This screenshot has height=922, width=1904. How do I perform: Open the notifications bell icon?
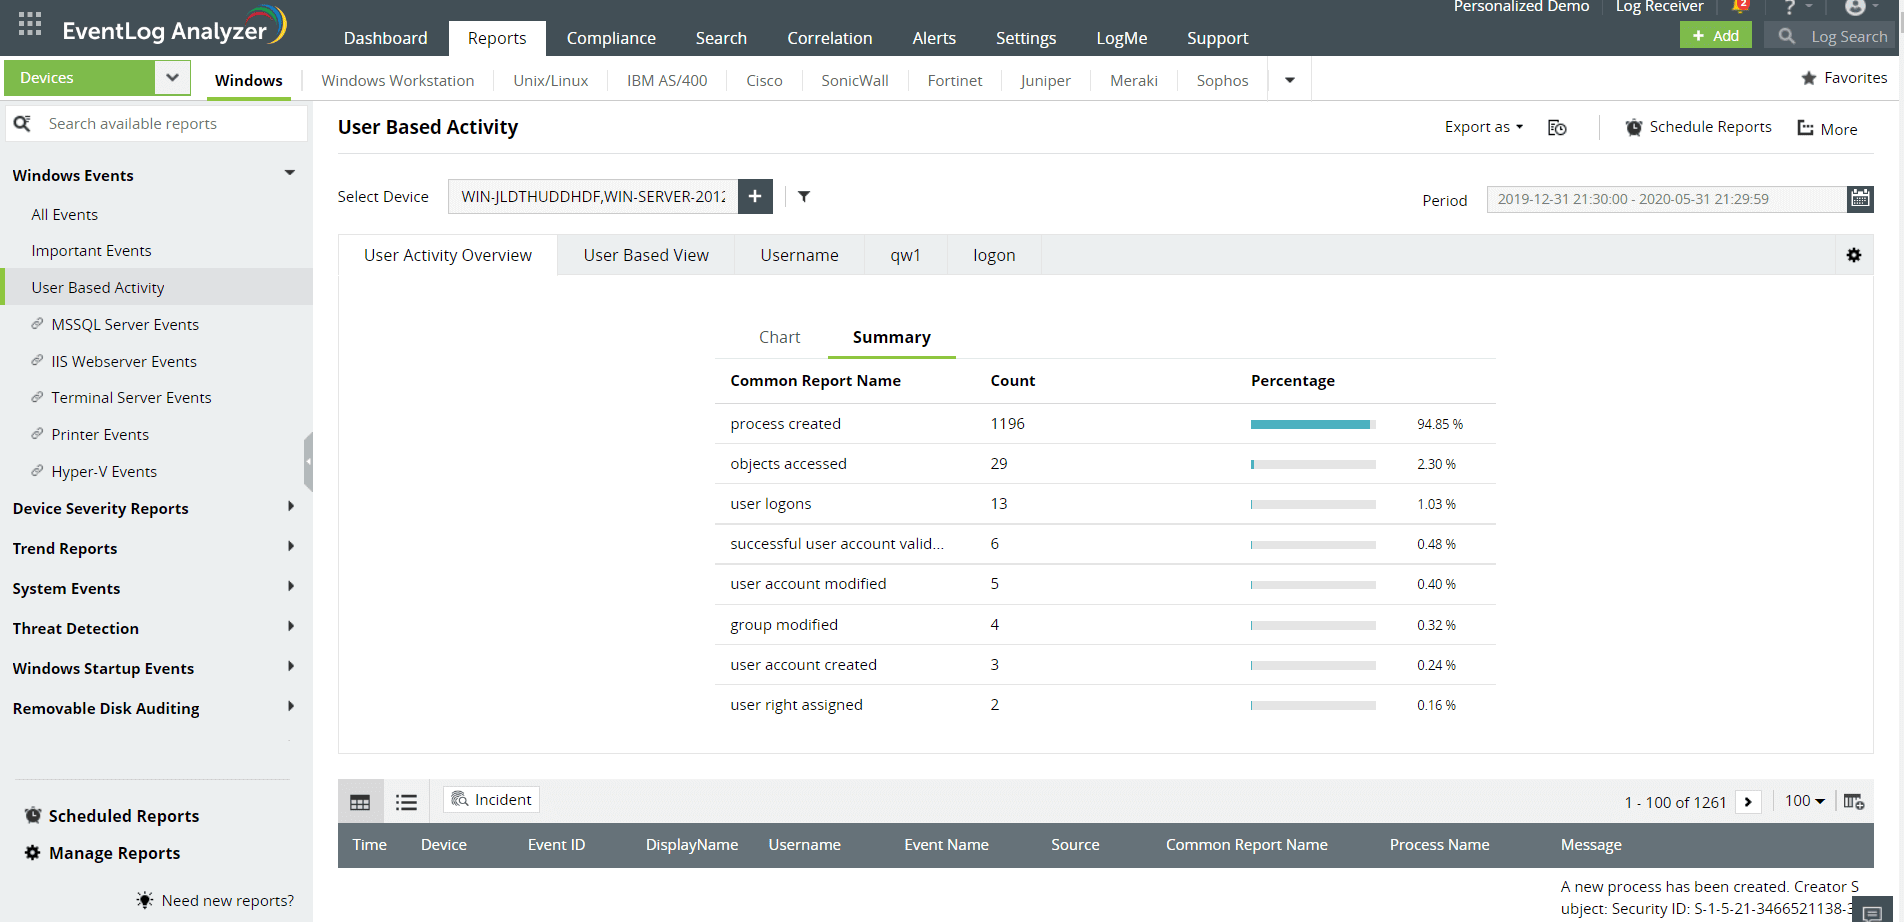point(1739,7)
